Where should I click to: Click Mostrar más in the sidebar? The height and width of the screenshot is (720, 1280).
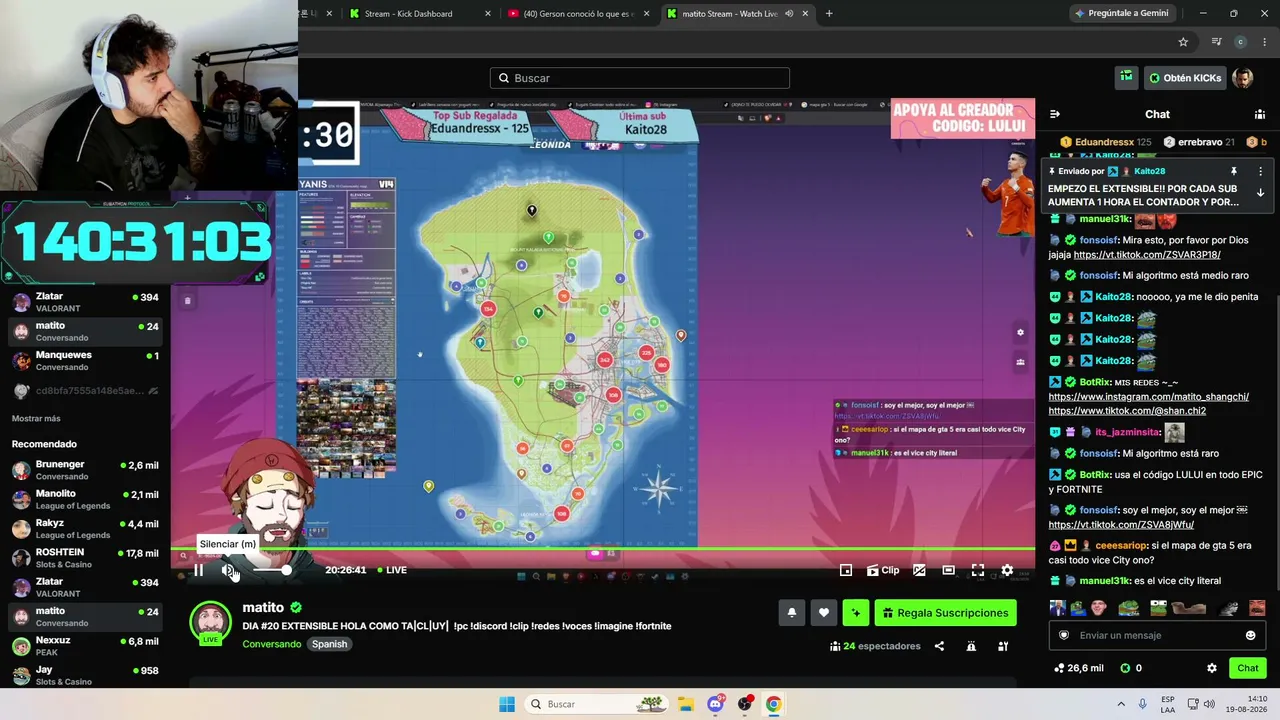click(36, 419)
